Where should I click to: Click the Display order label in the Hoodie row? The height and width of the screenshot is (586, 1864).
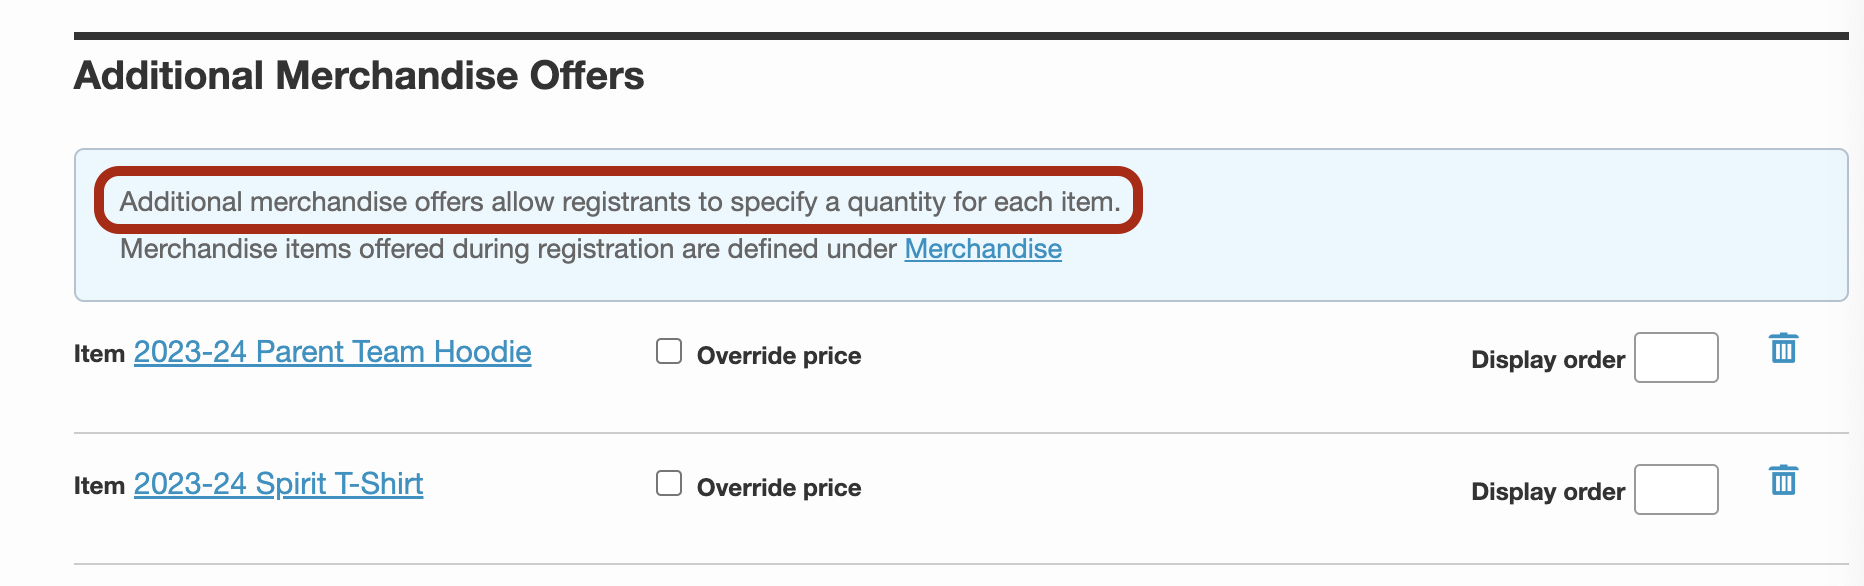[x=1548, y=360]
